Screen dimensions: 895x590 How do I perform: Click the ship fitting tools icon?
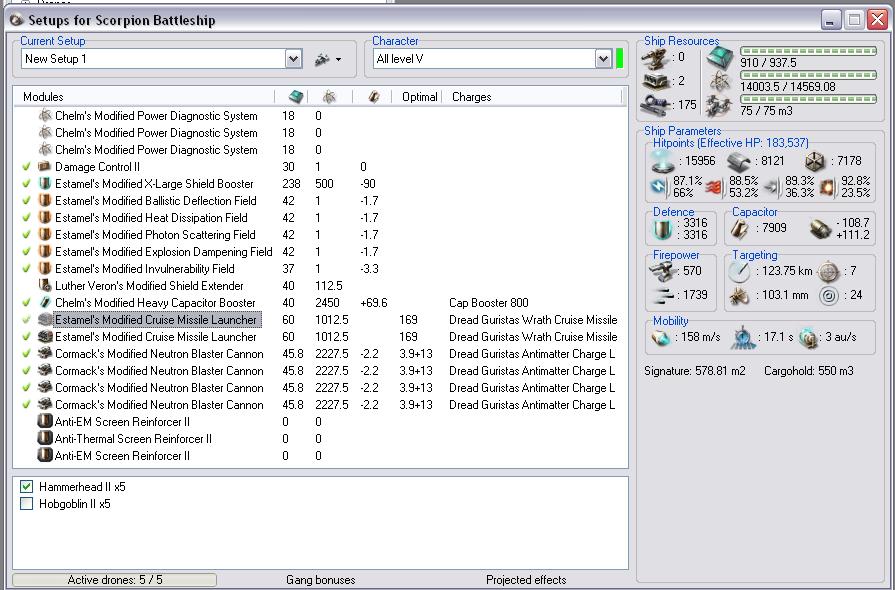pos(322,59)
